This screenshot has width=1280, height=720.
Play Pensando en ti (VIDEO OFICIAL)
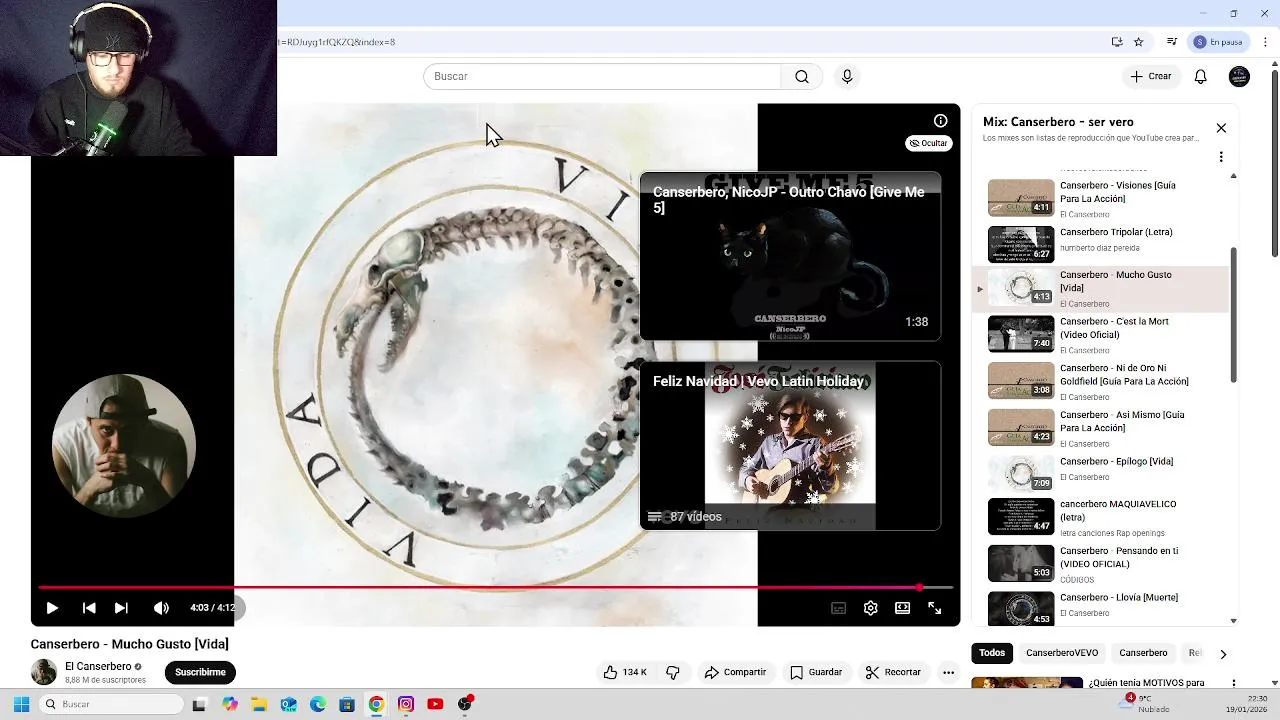1101,563
